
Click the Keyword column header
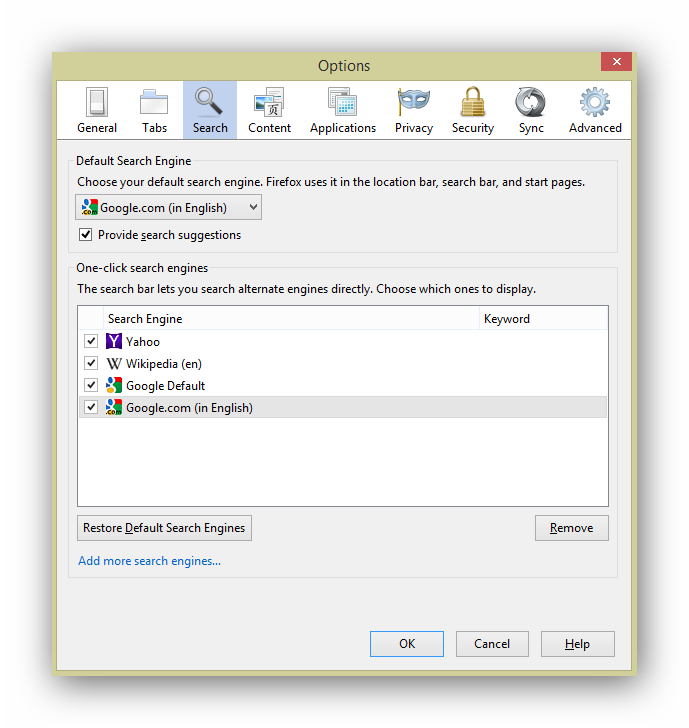pyautogui.click(x=543, y=318)
